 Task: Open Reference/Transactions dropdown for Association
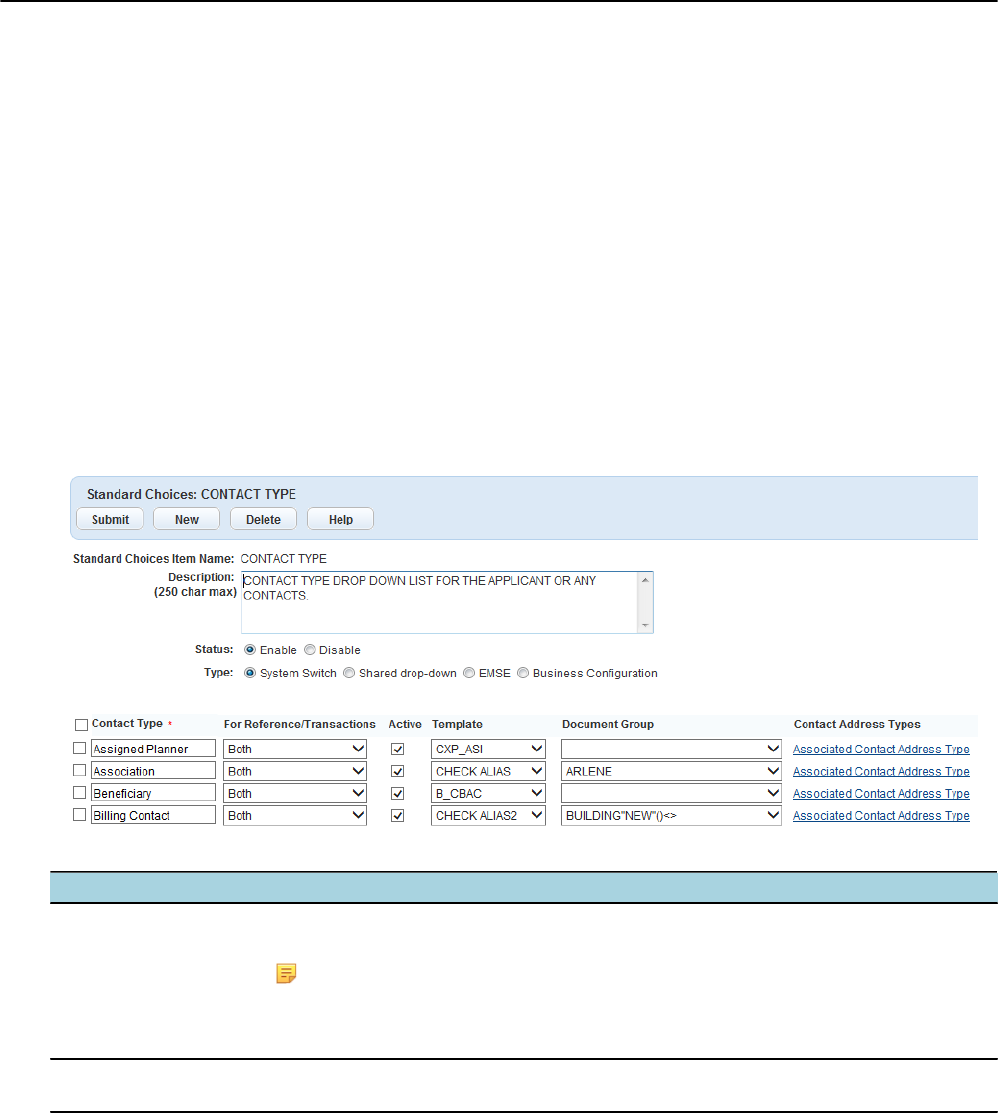[x=295, y=771]
